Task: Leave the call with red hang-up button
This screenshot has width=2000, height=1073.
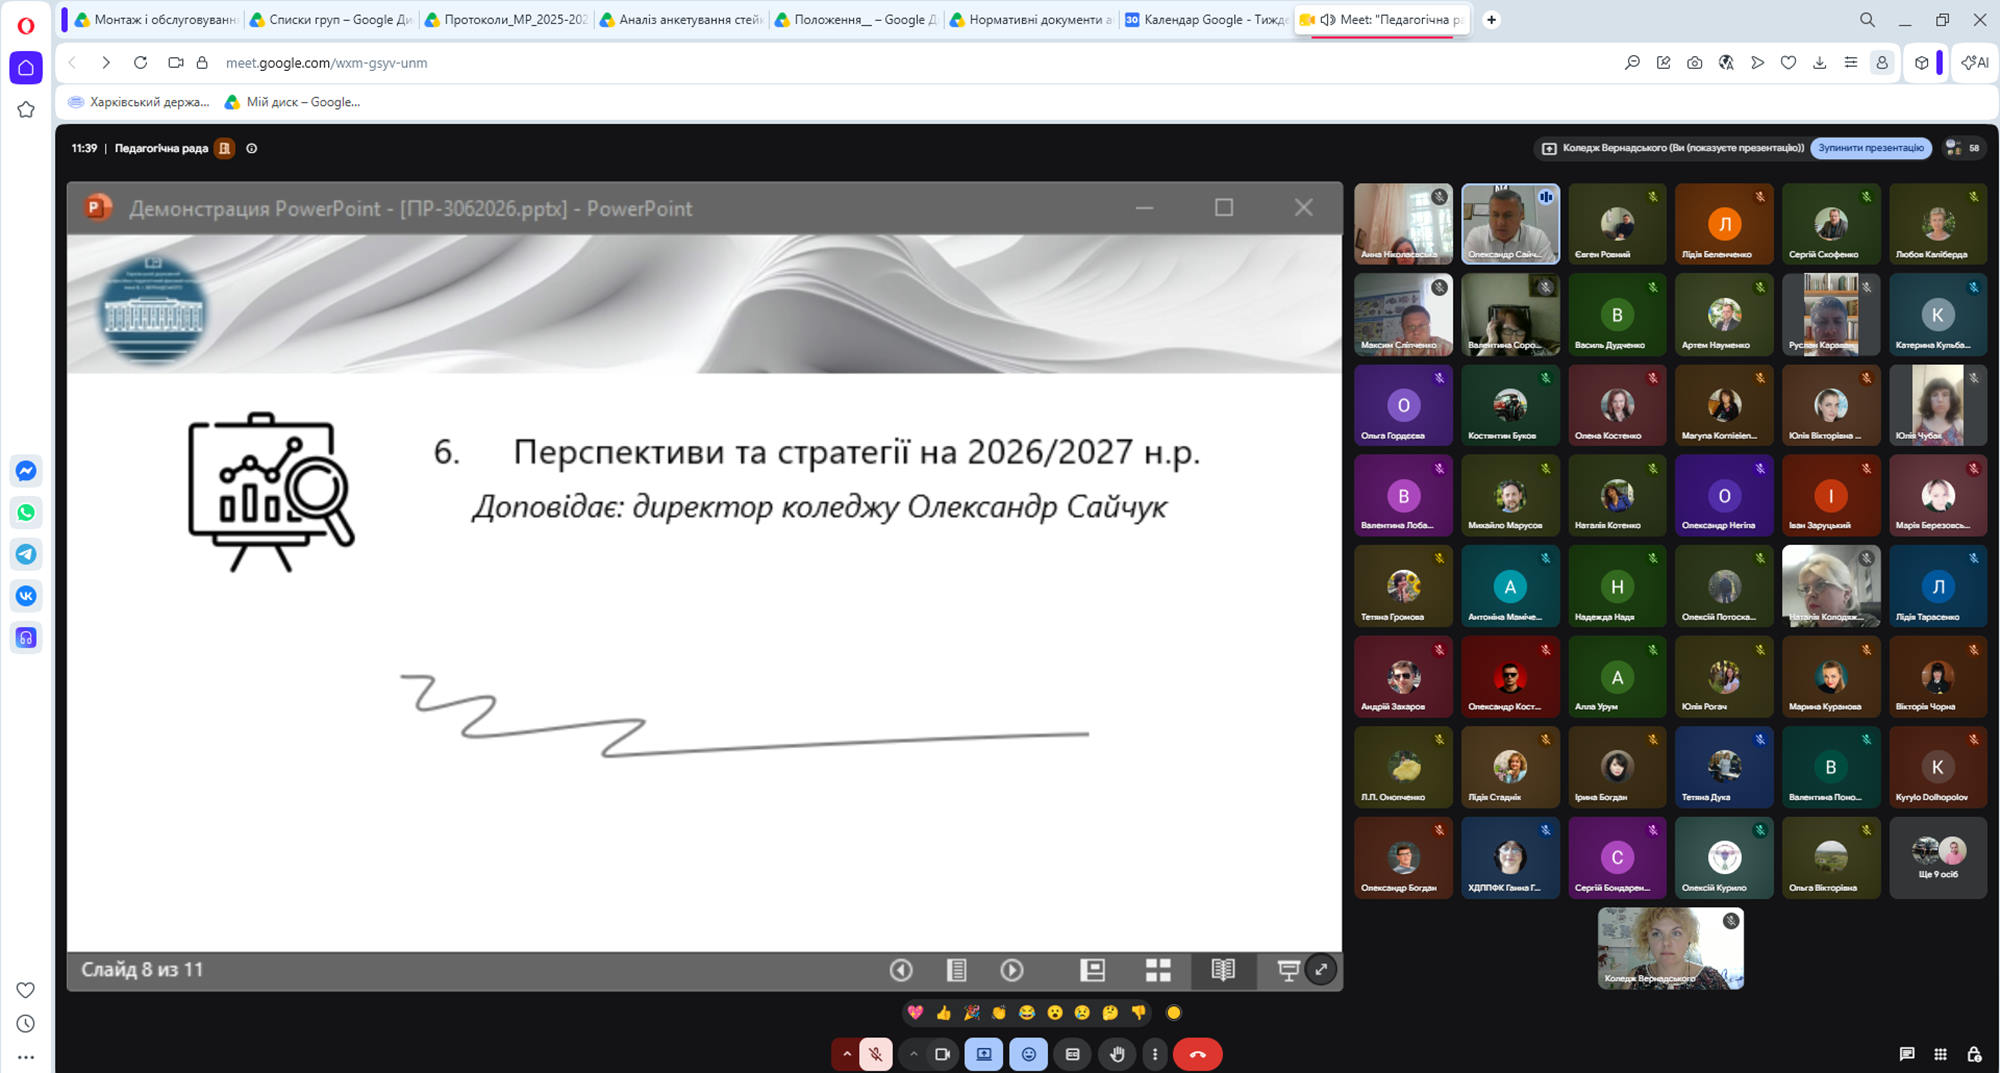Action: tap(1197, 1054)
